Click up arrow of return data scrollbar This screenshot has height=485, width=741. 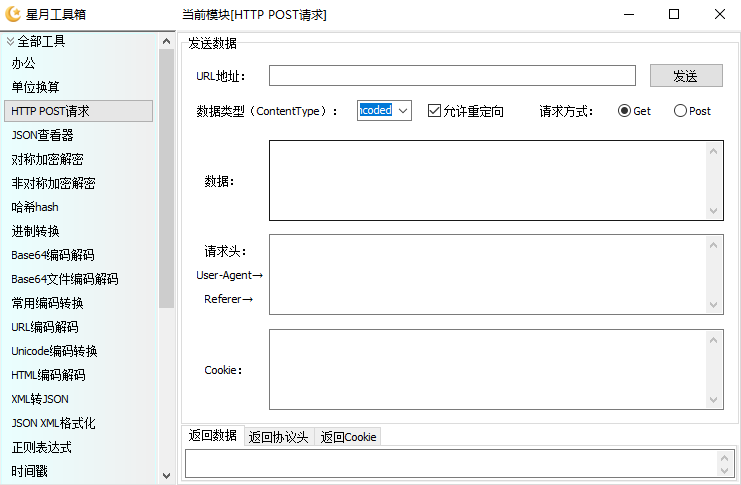pos(724,458)
